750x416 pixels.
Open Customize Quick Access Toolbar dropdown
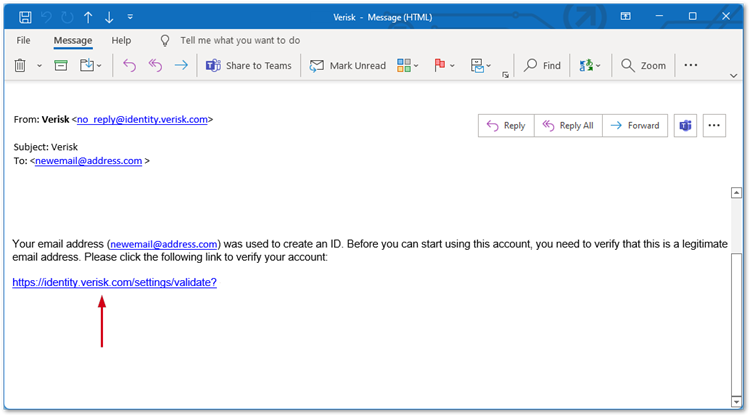click(x=130, y=17)
